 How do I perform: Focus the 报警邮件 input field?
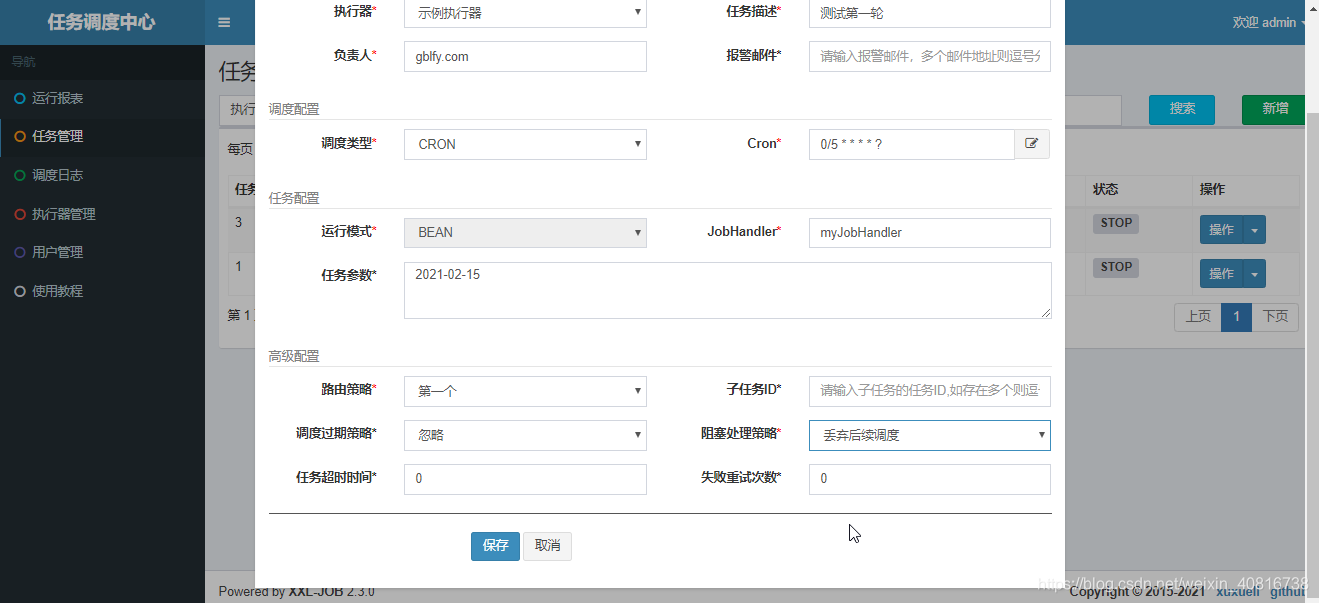[929, 57]
